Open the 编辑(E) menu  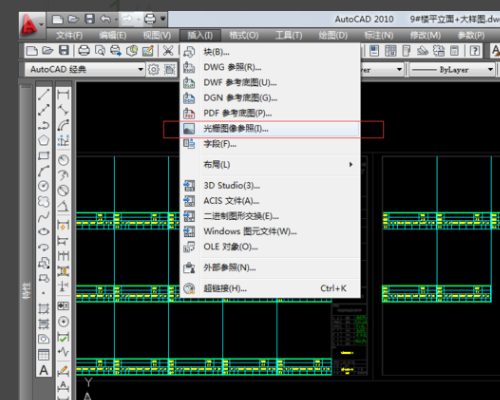coord(113,35)
